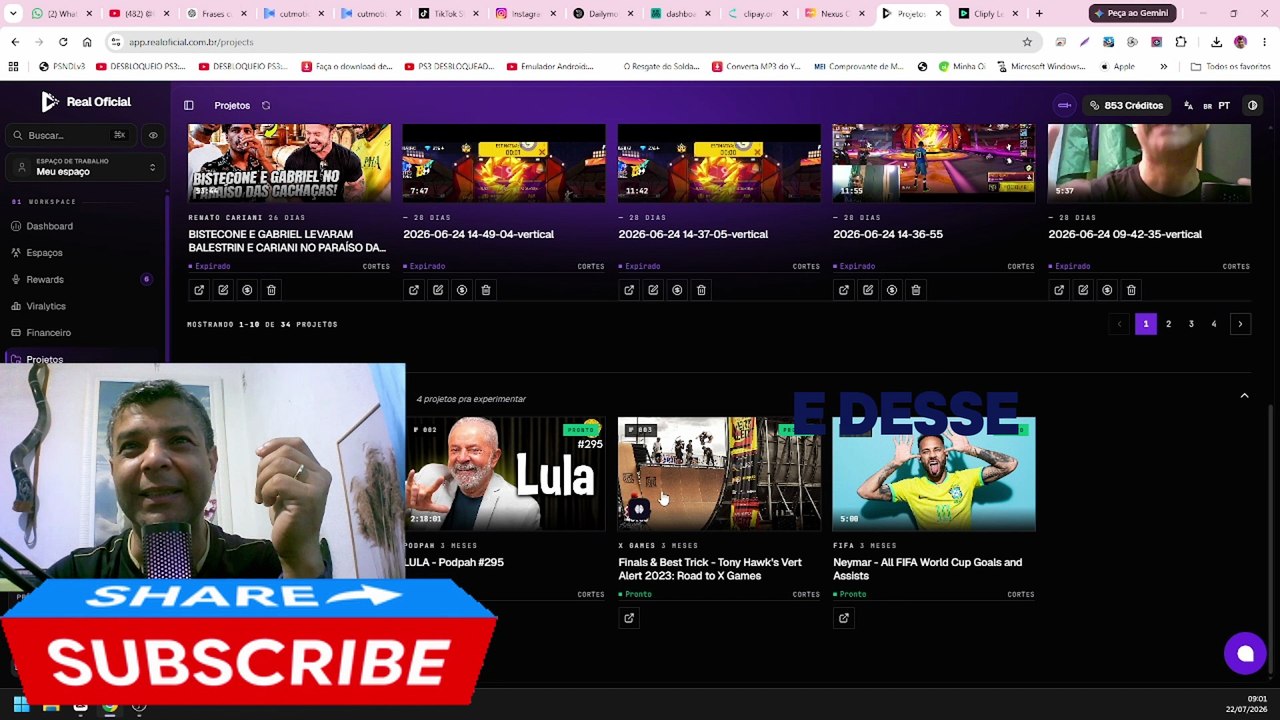Delete the 14-37-05-vertical project

point(701,290)
